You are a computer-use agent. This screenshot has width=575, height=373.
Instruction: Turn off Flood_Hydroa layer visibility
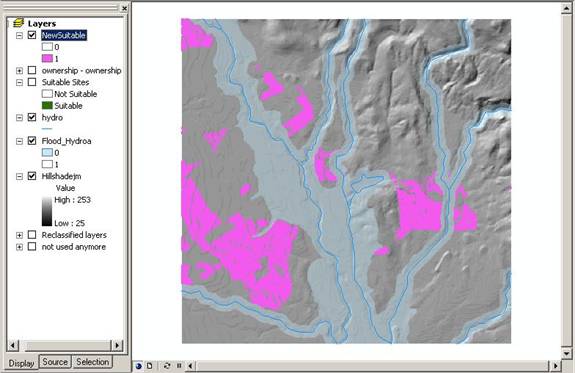click(x=32, y=140)
